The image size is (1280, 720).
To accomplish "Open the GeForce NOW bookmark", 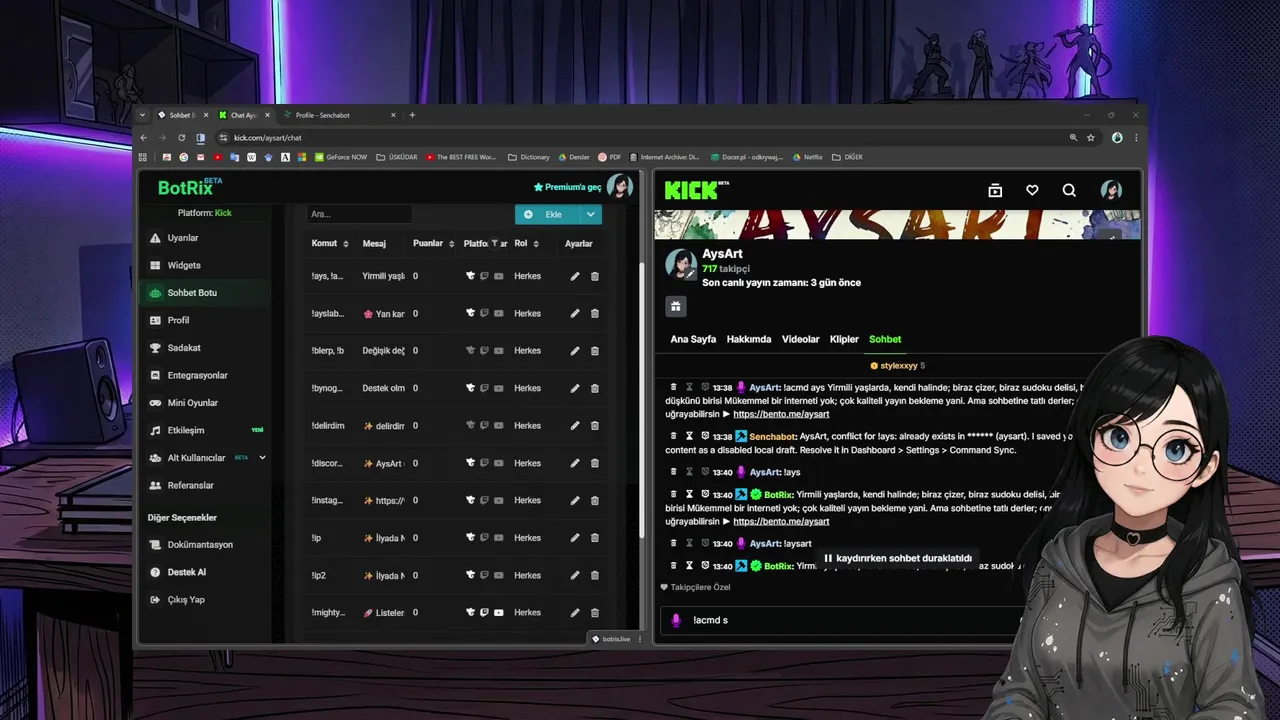I will 340,157.
